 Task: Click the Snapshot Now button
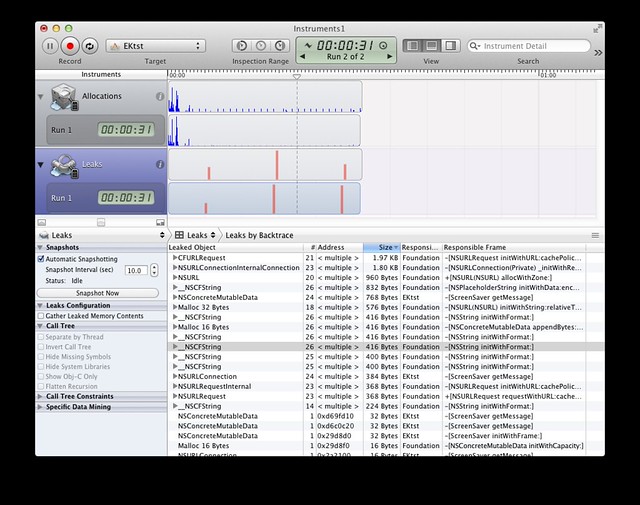tap(98, 293)
